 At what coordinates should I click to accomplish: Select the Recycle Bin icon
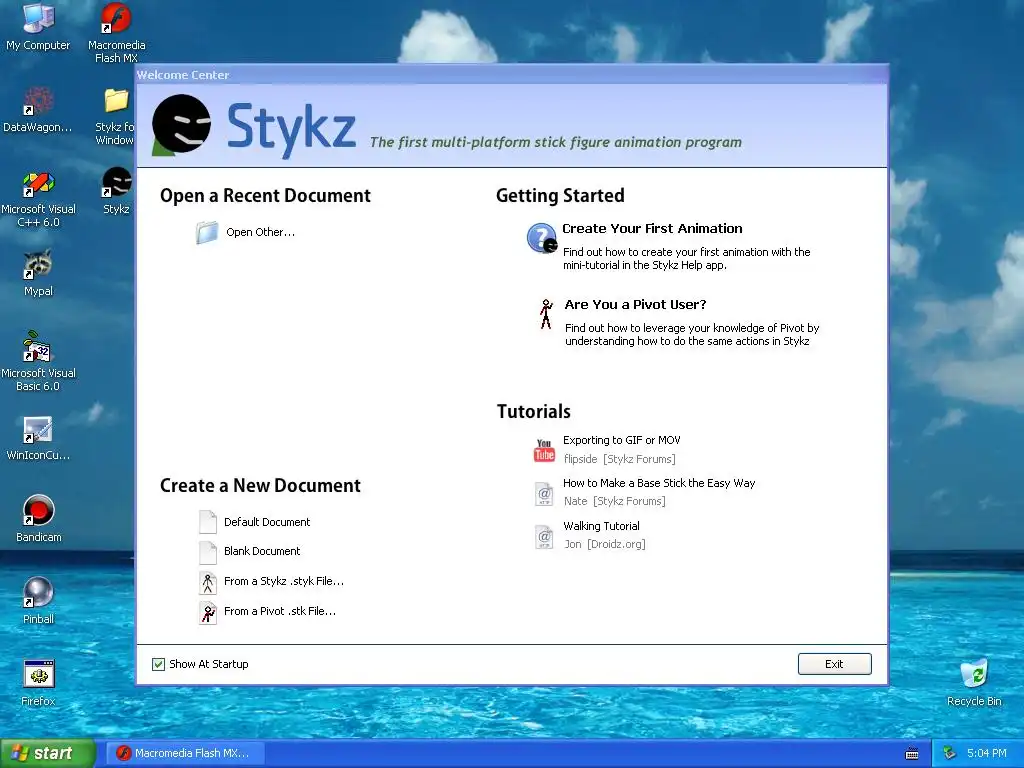point(974,674)
